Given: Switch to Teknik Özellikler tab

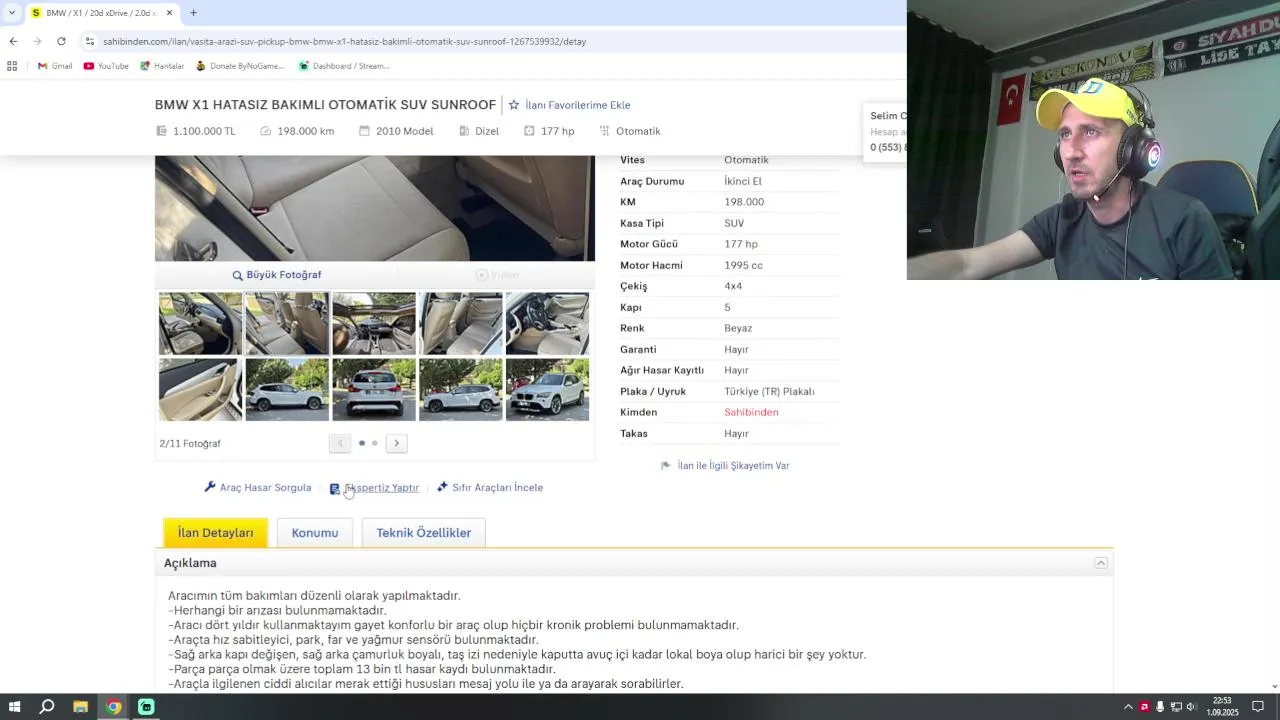Looking at the screenshot, I should (423, 533).
